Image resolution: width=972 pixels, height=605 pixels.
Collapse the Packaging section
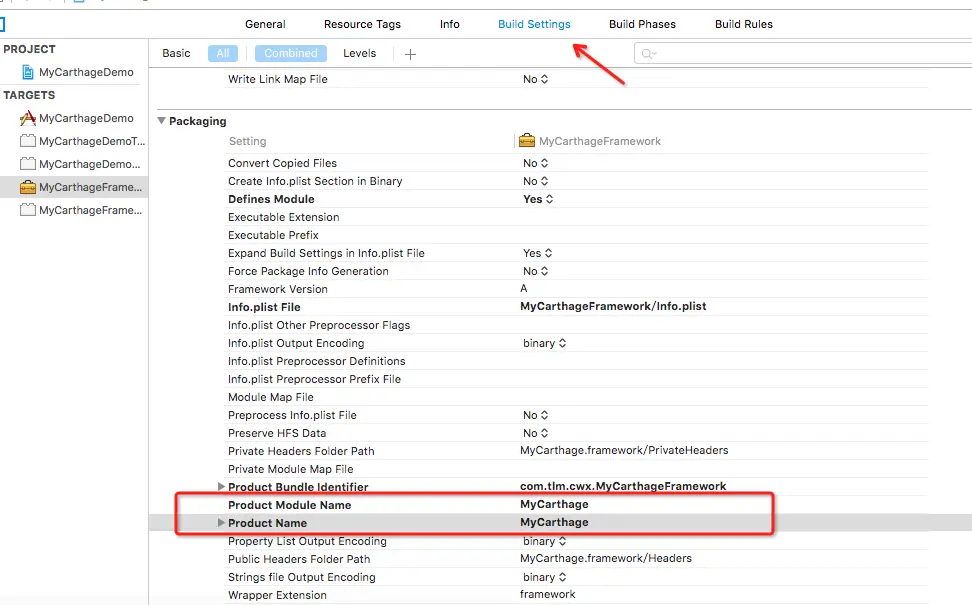pos(161,121)
